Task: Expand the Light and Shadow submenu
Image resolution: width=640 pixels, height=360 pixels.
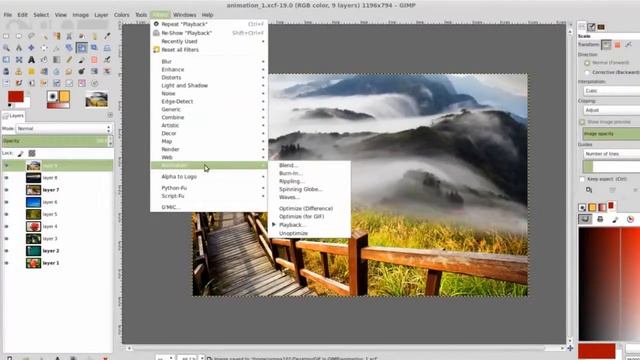Action: [x=209, y=85]
